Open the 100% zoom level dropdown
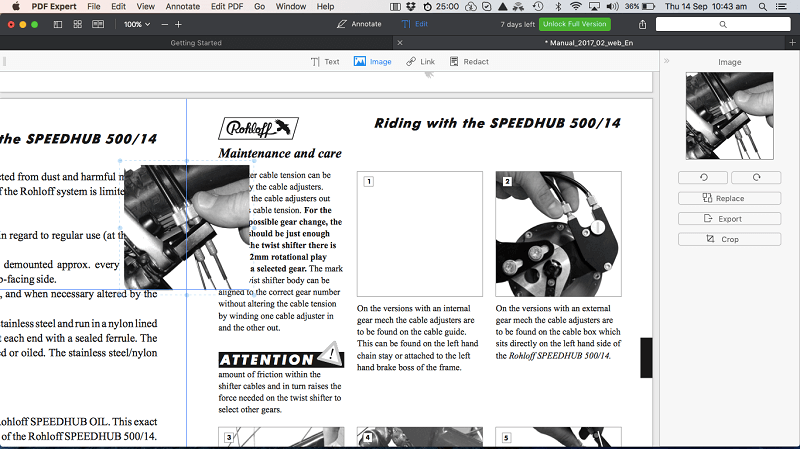This screenshot has width=800, height=449. click(x=137, y=24)
